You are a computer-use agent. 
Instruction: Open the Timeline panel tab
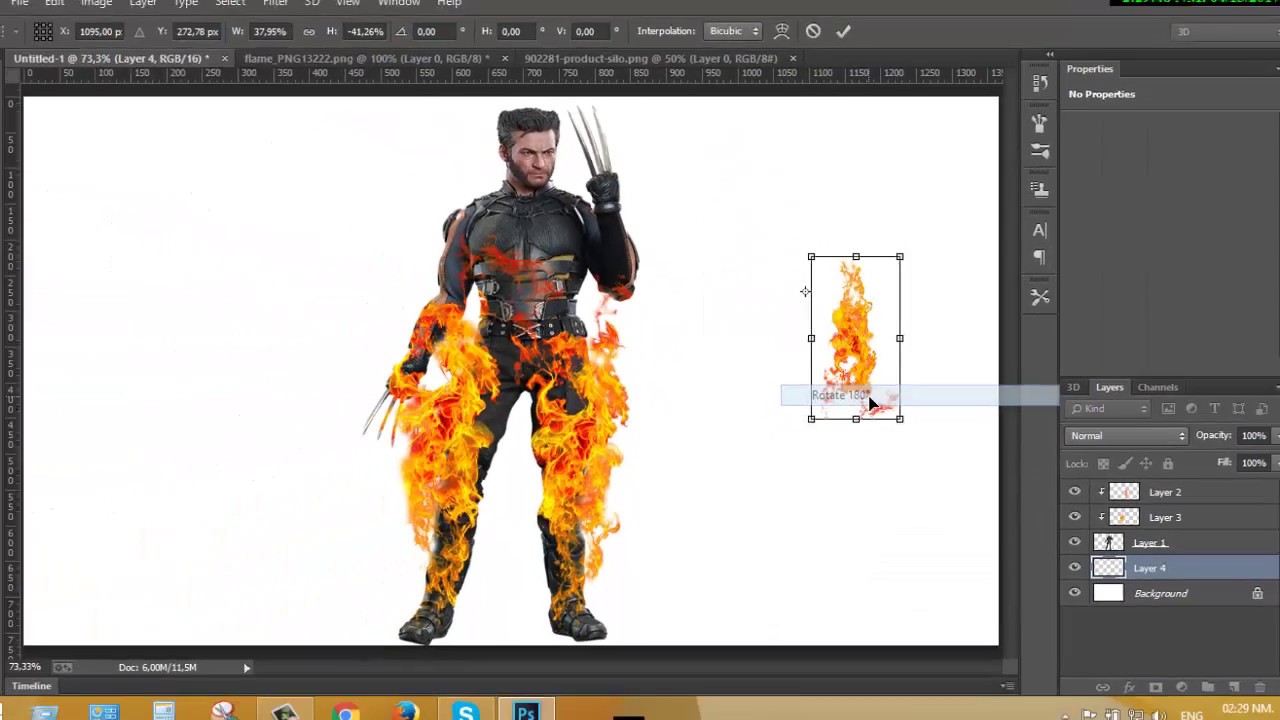(31, 686)
